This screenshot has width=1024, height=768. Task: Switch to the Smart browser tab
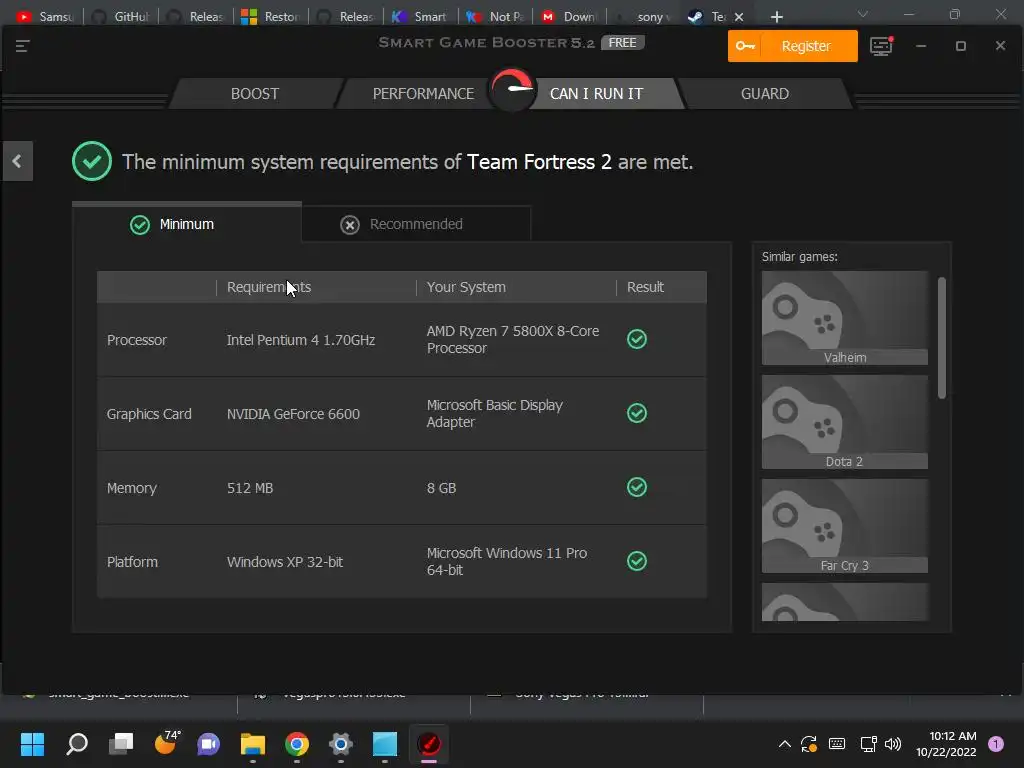pos(419,16)
